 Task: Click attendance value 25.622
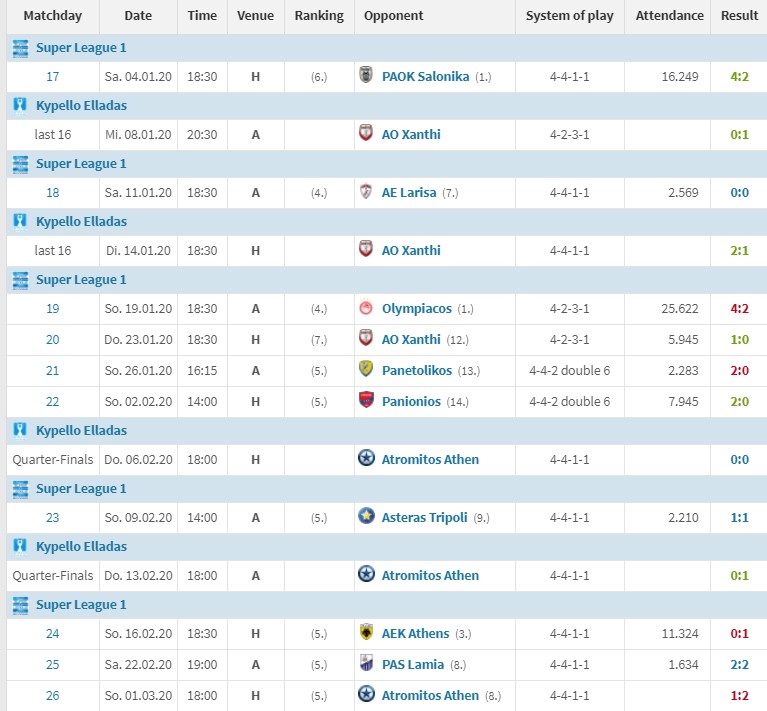(x=679, y=309)
